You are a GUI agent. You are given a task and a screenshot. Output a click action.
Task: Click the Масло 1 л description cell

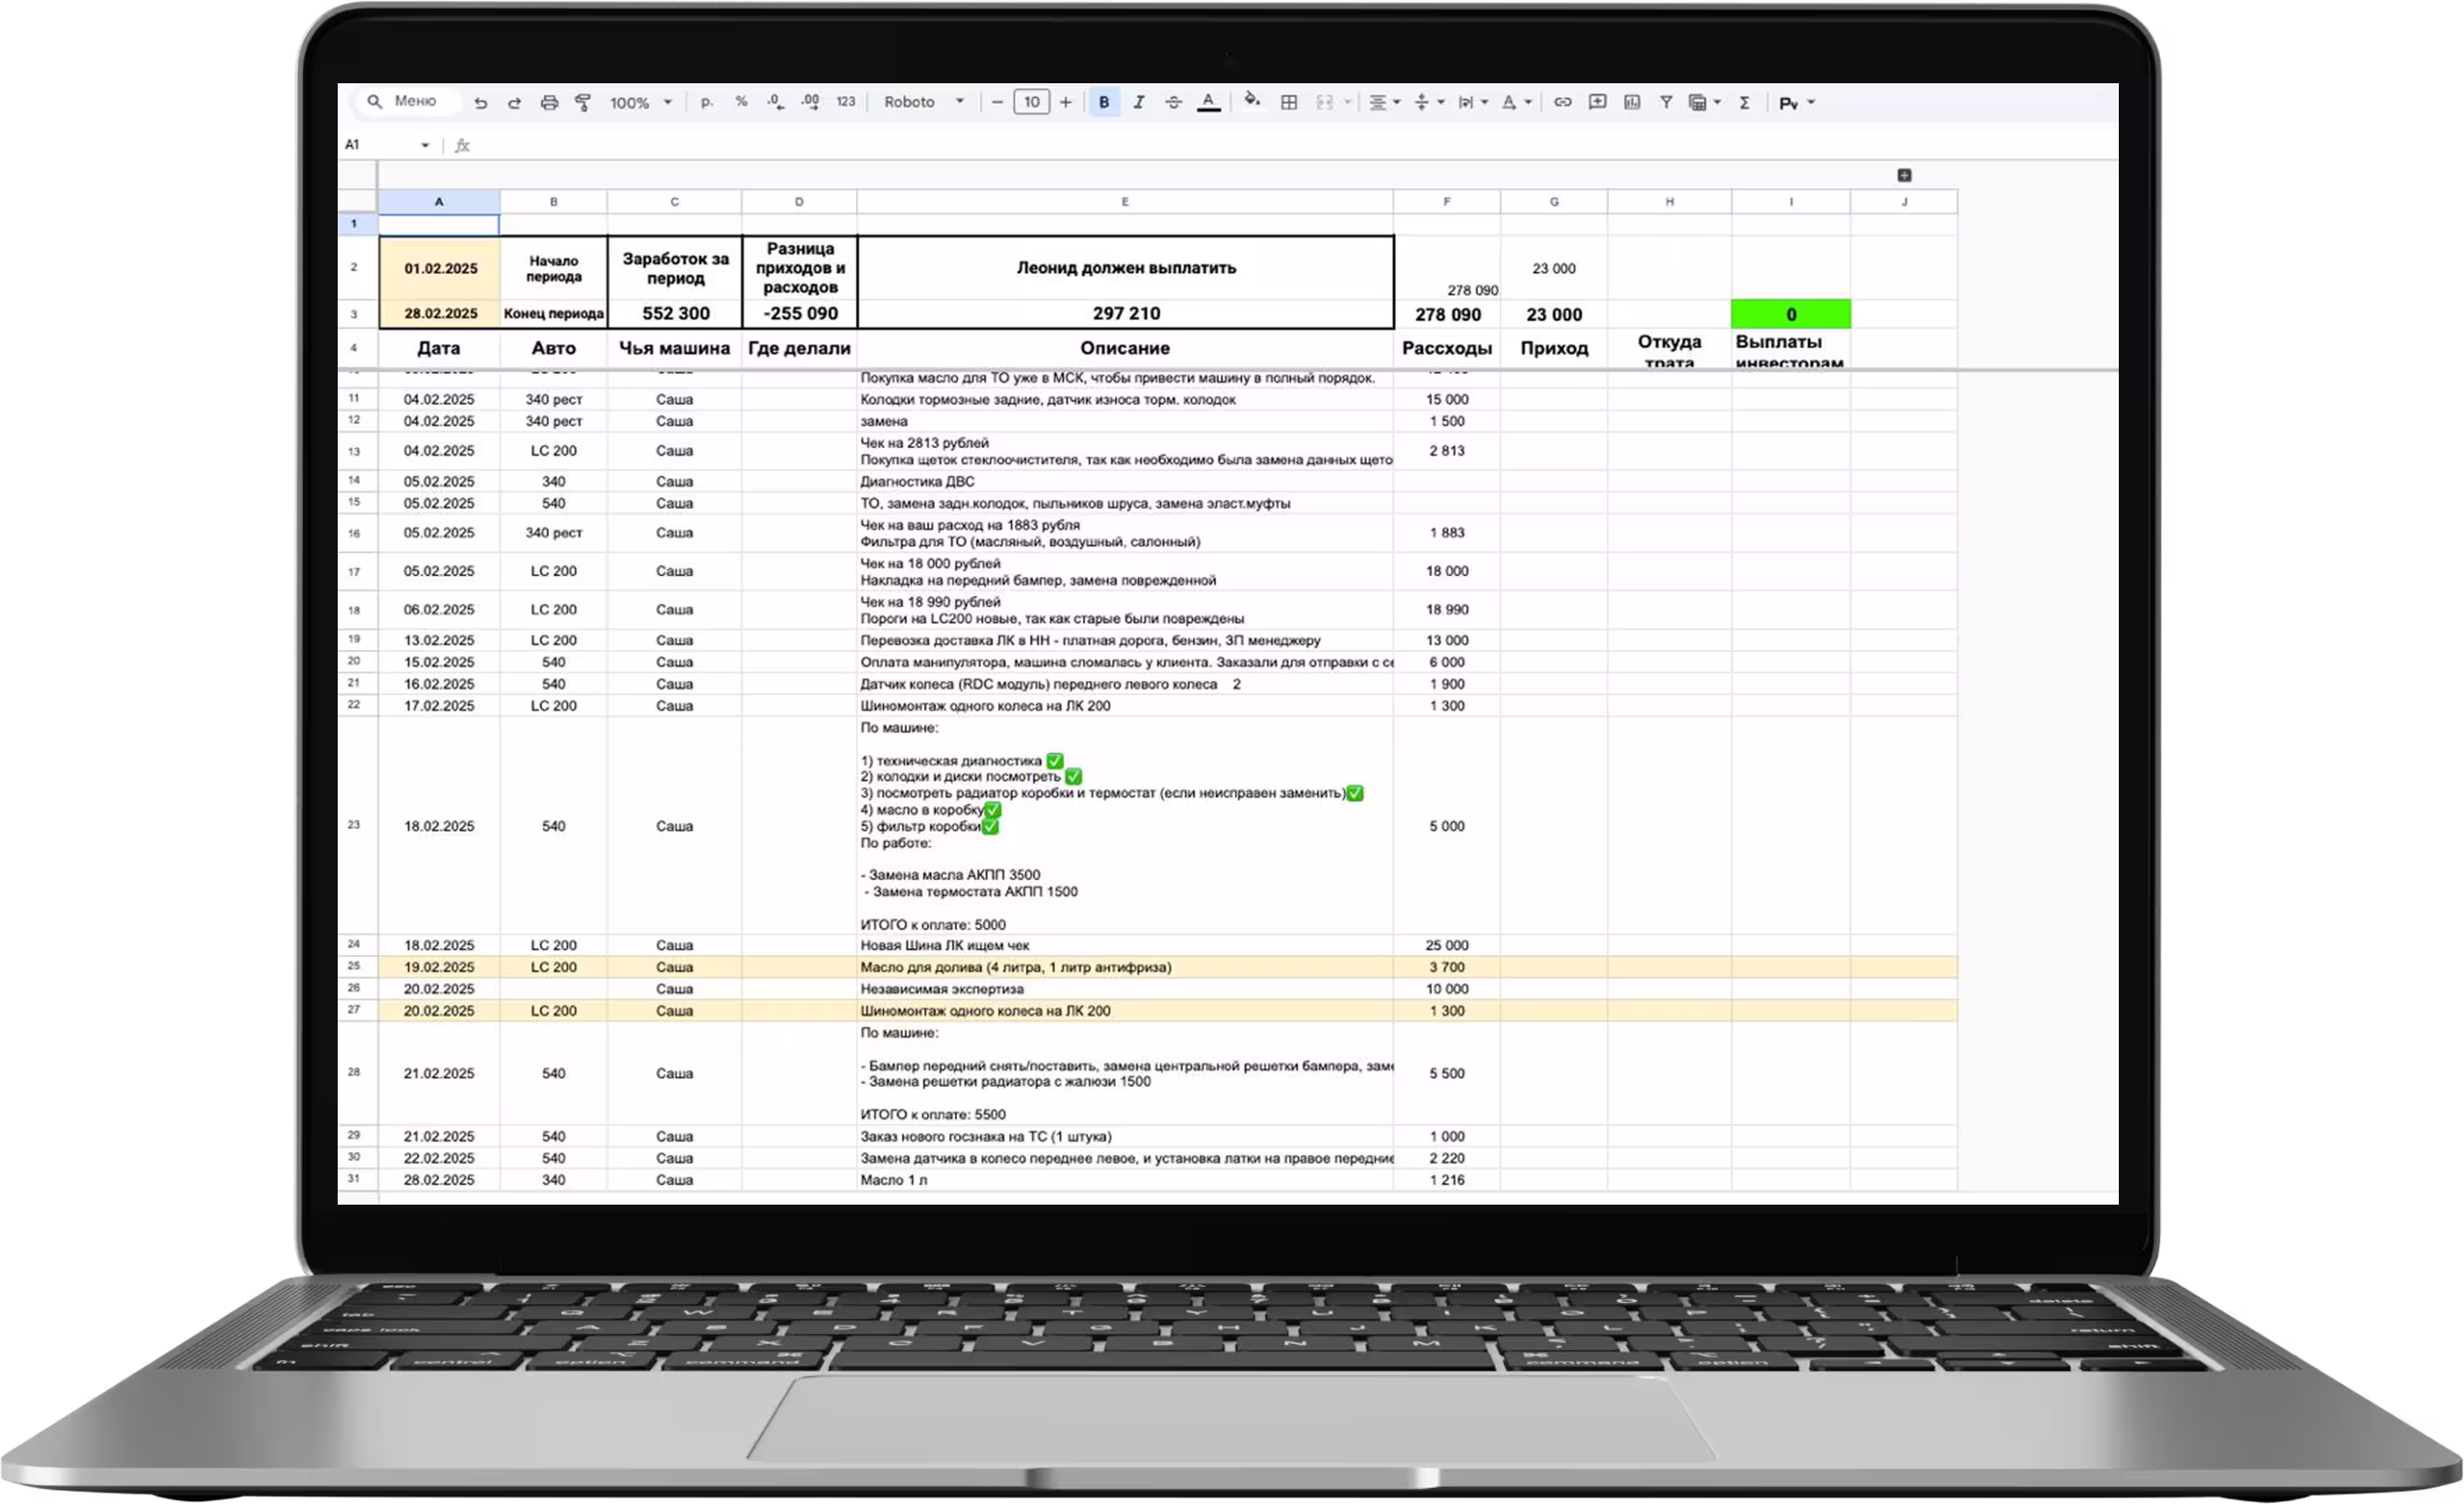point(1125,1180)
